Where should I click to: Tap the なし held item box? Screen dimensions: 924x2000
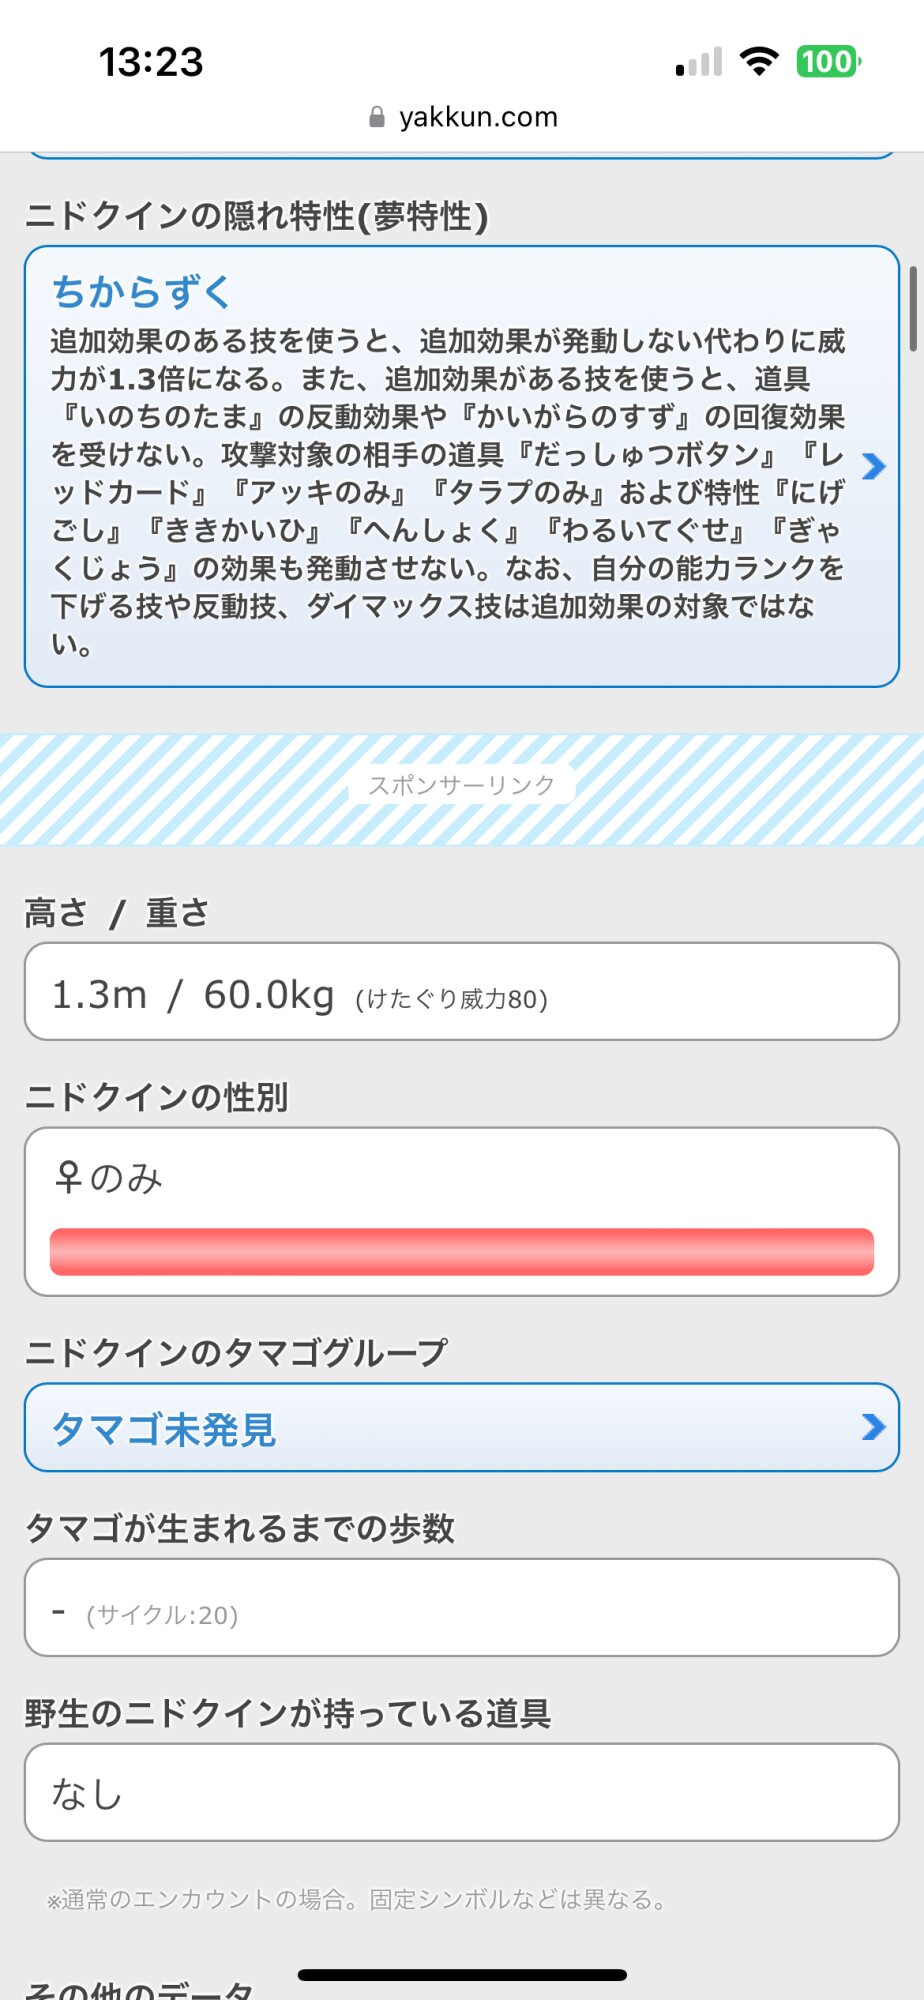click(x=462, y=1793)
